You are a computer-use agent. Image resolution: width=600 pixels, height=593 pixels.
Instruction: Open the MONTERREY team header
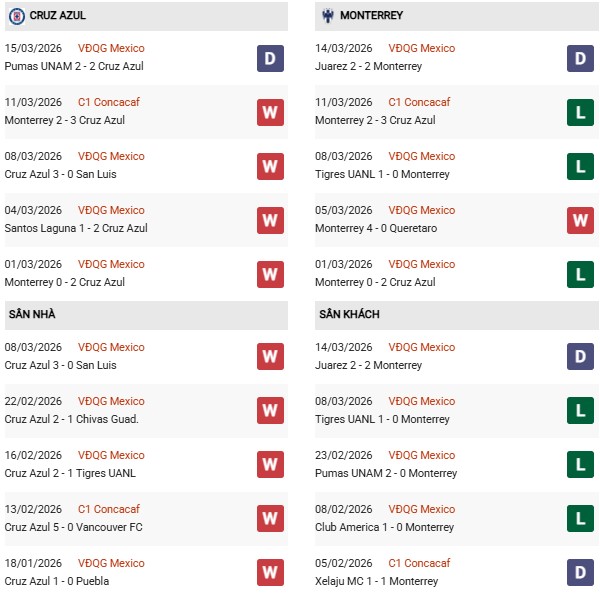pos(371,16)
